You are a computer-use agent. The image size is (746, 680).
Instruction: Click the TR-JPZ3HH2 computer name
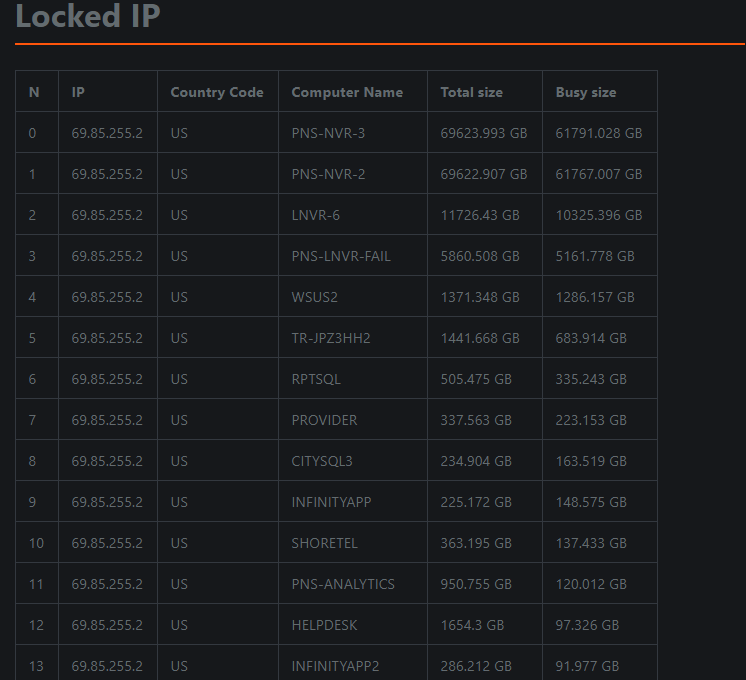[x=331, y=338]
